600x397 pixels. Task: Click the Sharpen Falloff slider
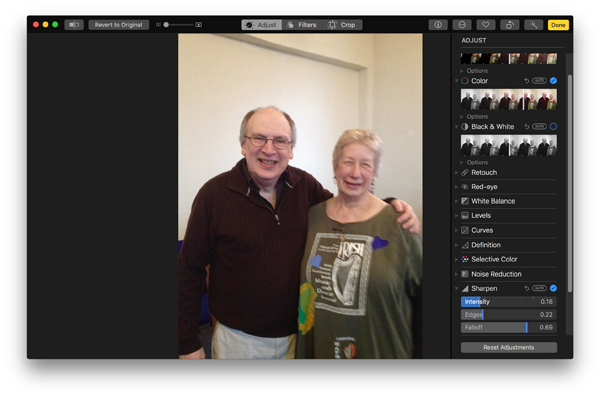pos(509,327)
